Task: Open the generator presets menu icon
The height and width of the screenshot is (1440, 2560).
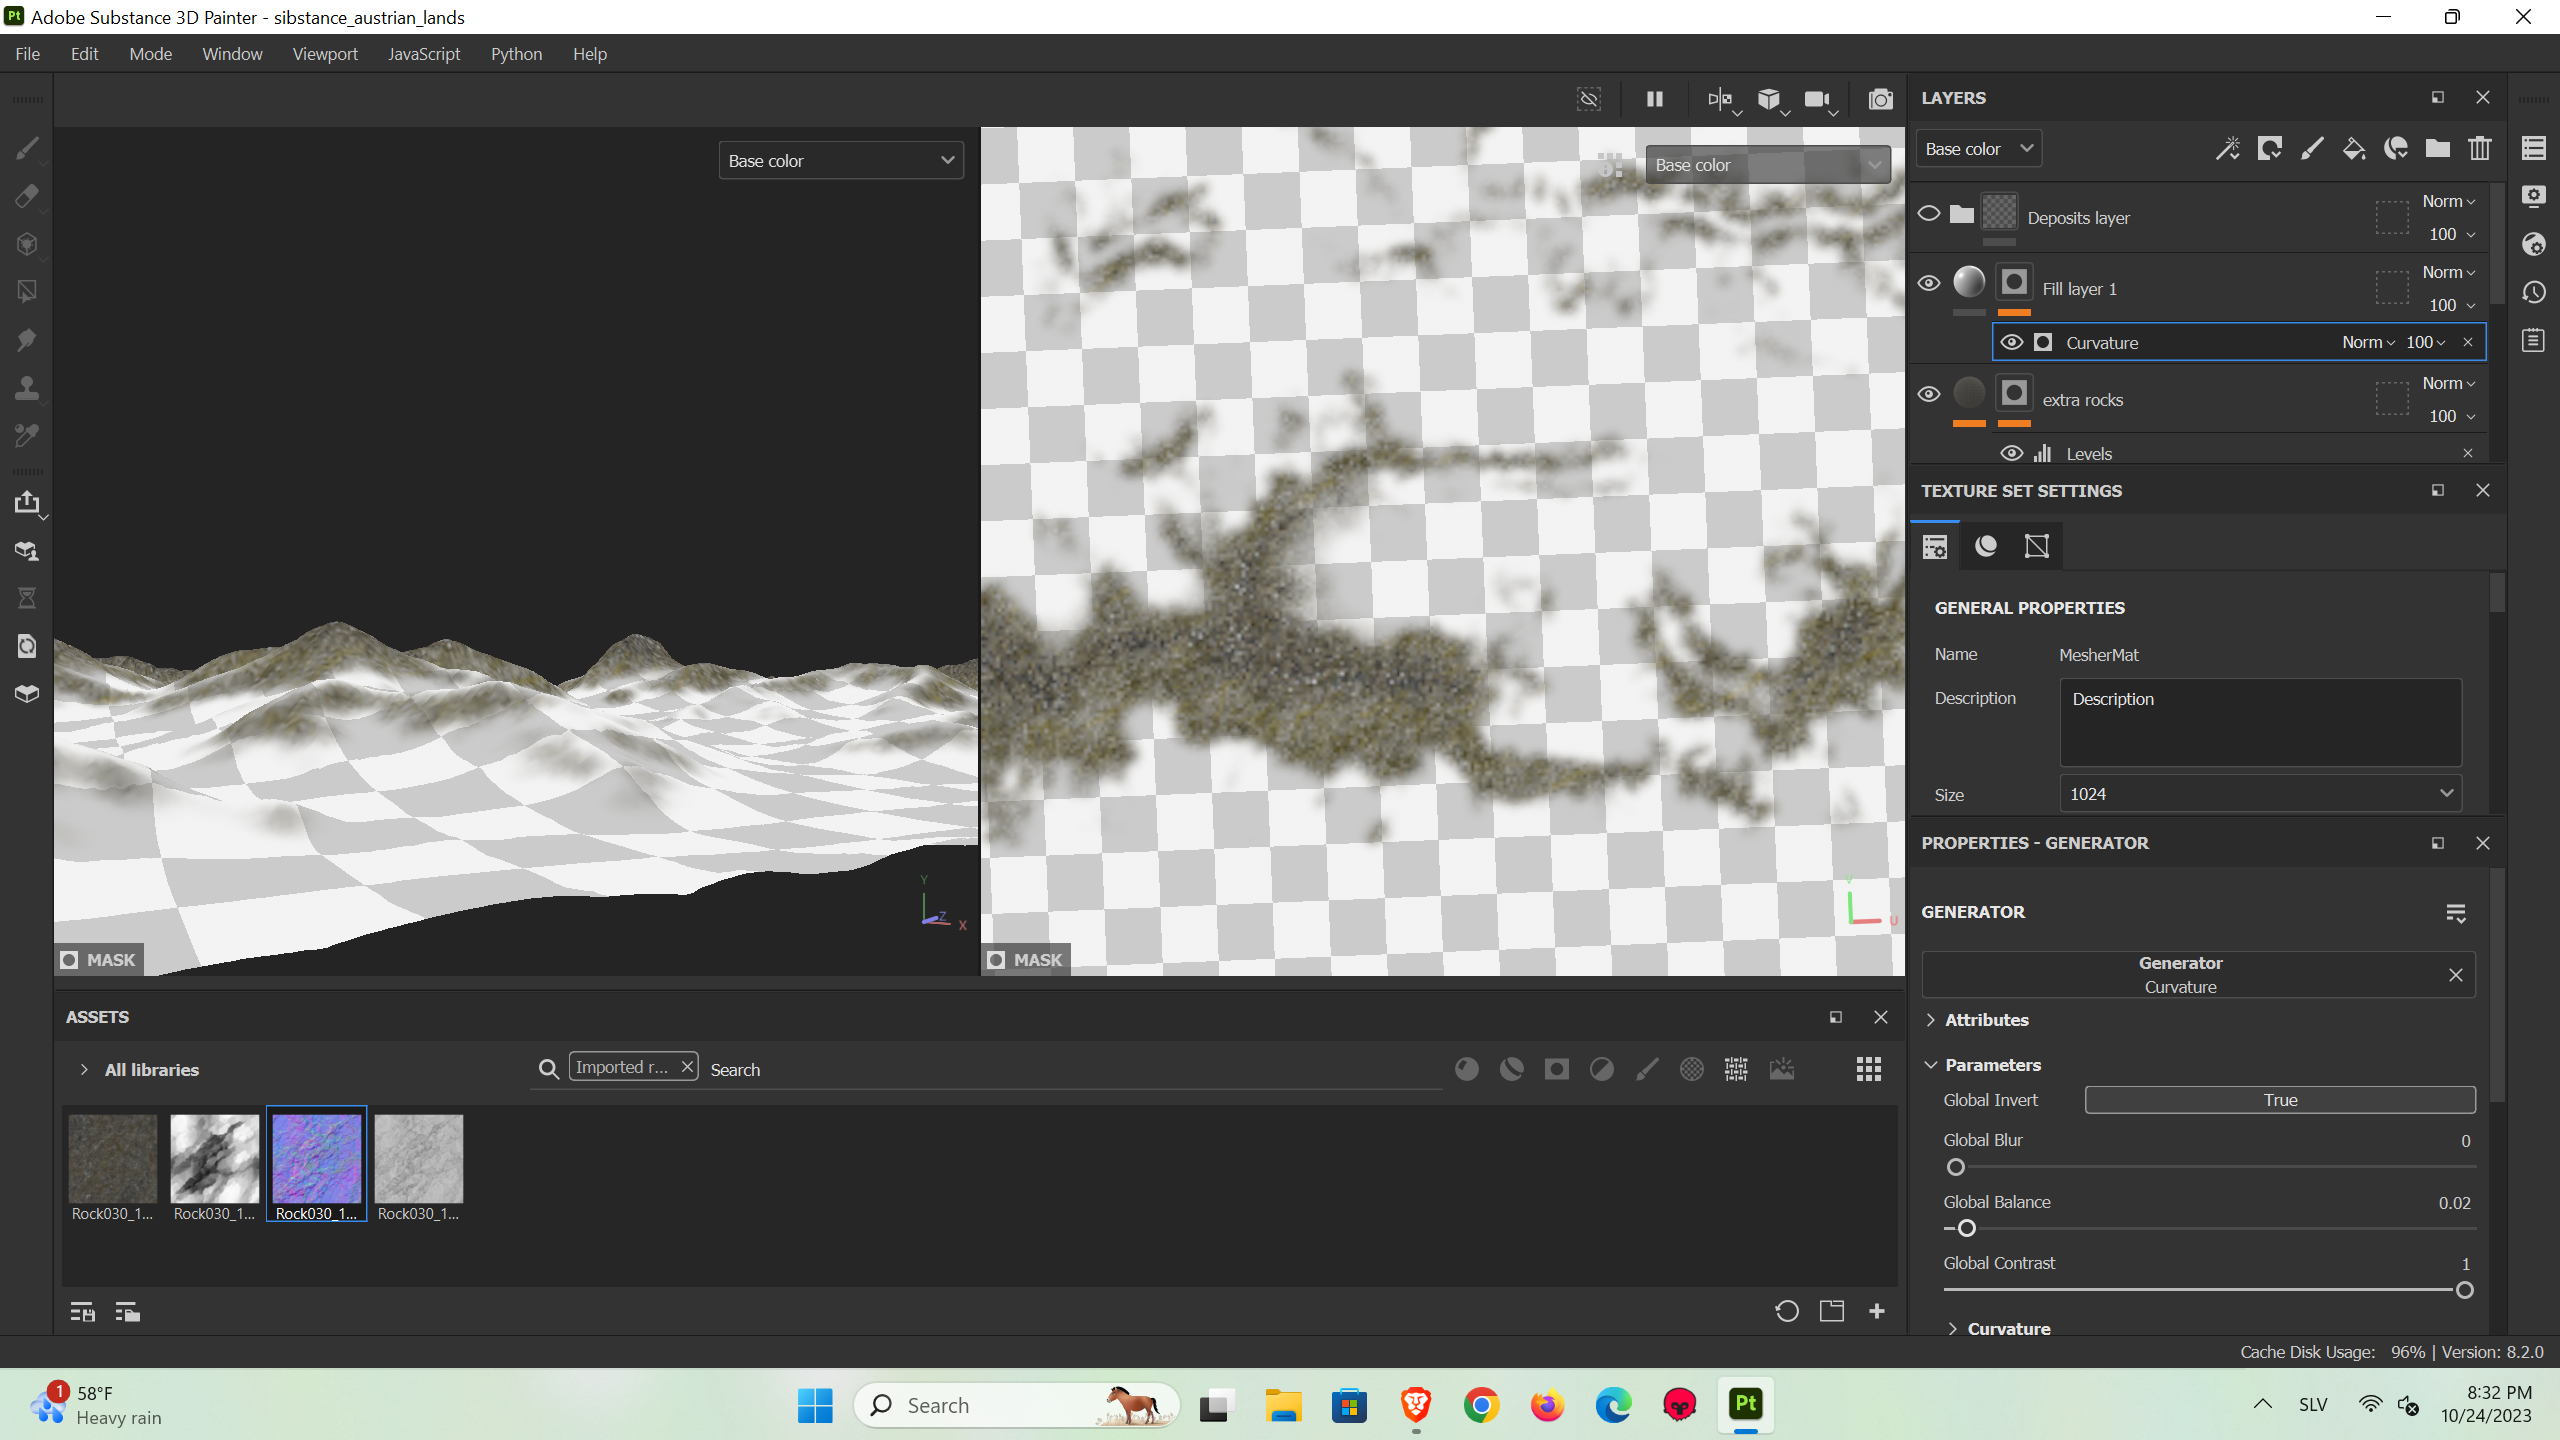Action: (x=2456, y=913)
